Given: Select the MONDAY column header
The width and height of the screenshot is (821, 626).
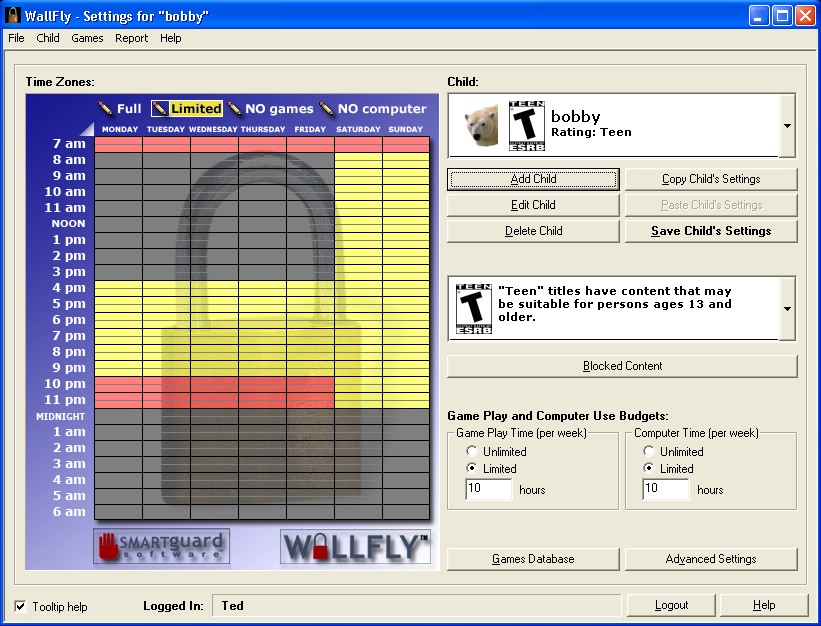Looking at the screenshot, I should click(x=120, y=129).
